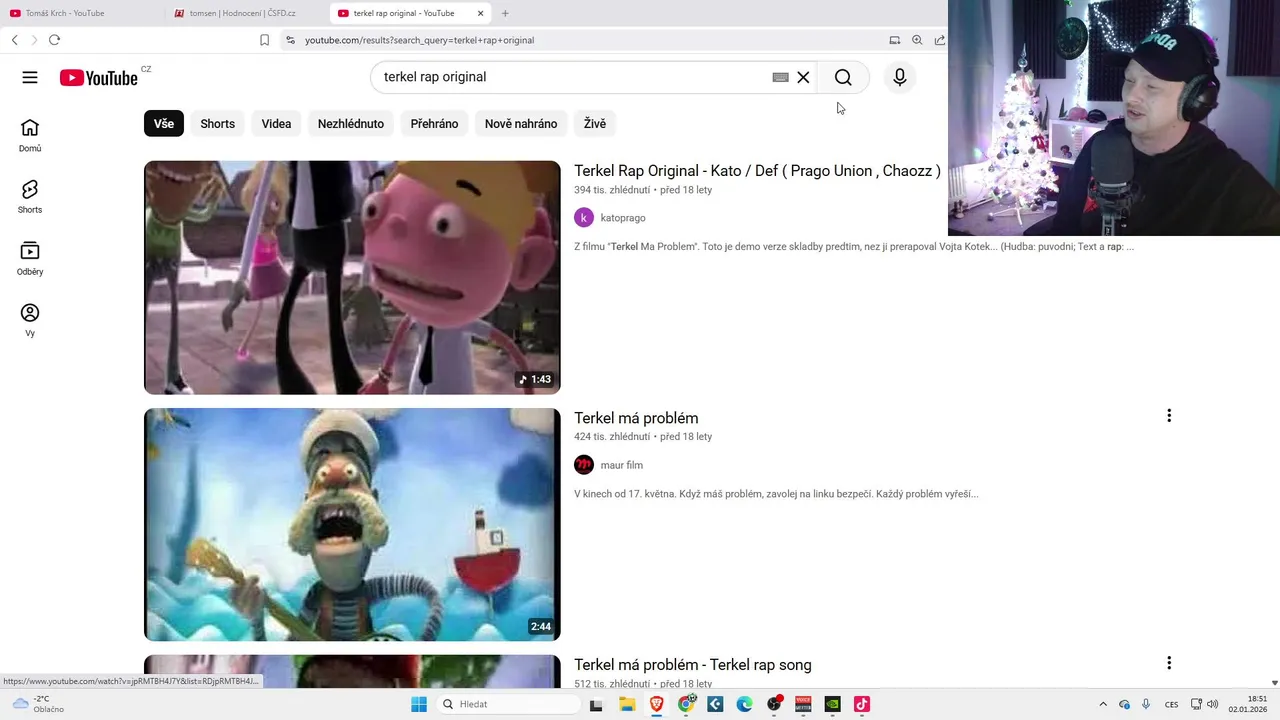Open File Explorer from taskbar
The width and height of the screenshot is (1280, 720).
(627, 704)
